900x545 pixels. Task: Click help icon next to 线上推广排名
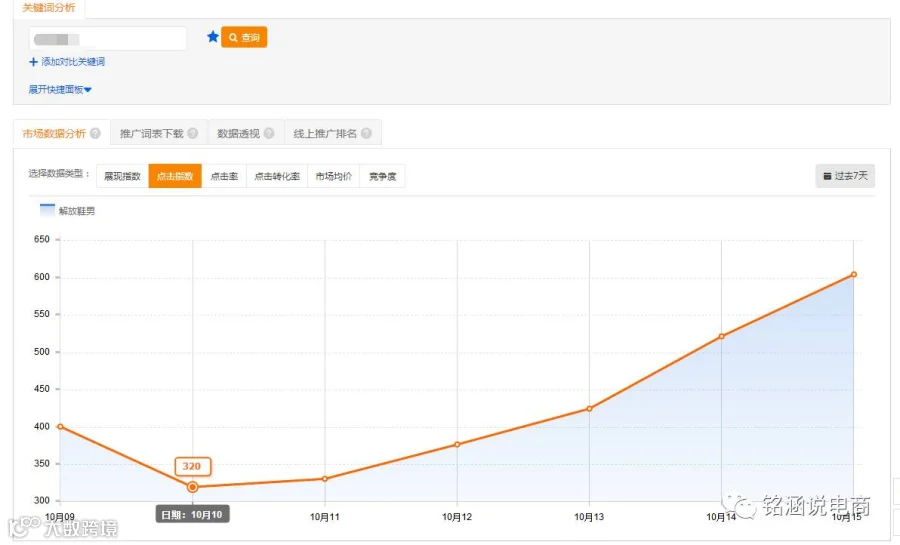coord(366,133)
